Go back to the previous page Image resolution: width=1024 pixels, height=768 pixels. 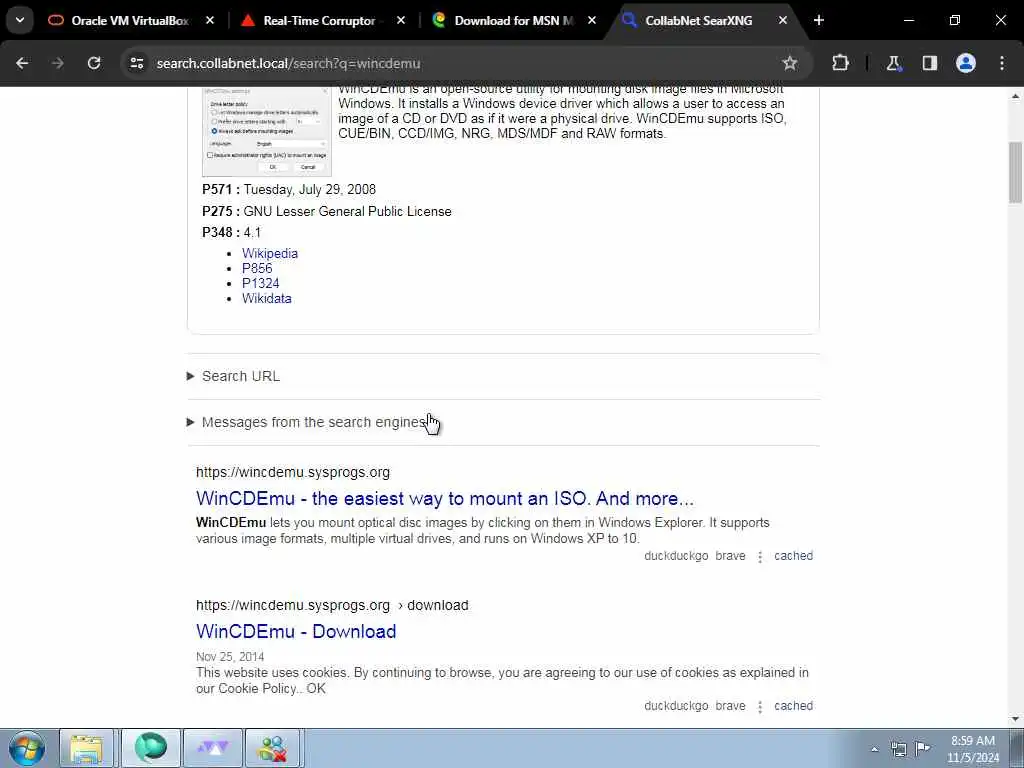tap(22, 63)
